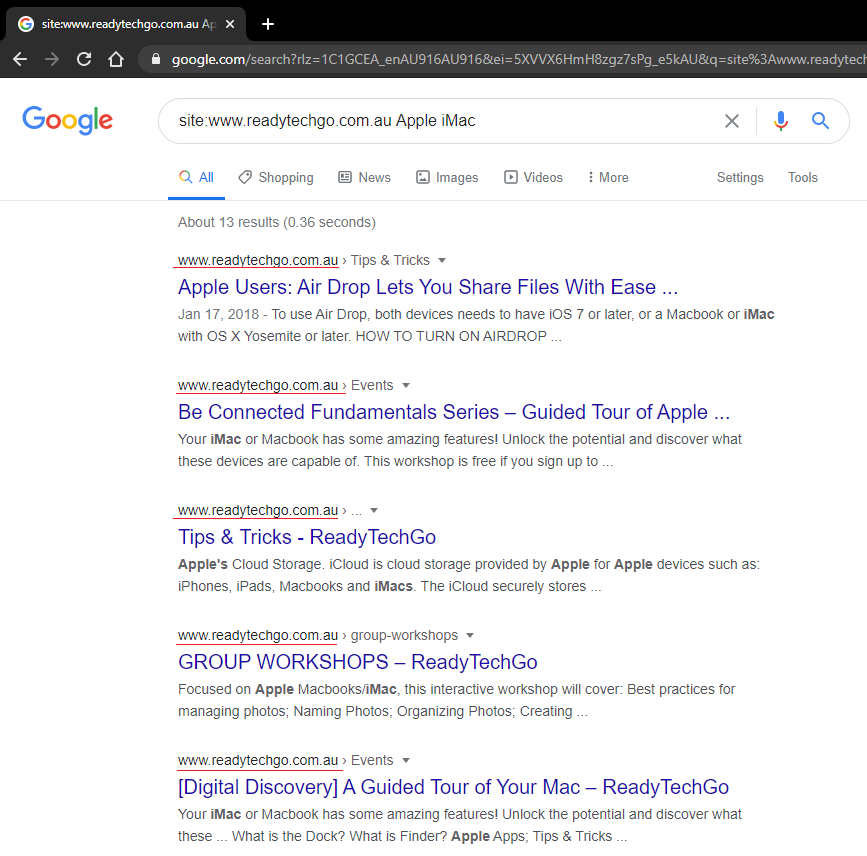Open 'Be Connected Fundamentals Series' result

(x=453, y=412)
